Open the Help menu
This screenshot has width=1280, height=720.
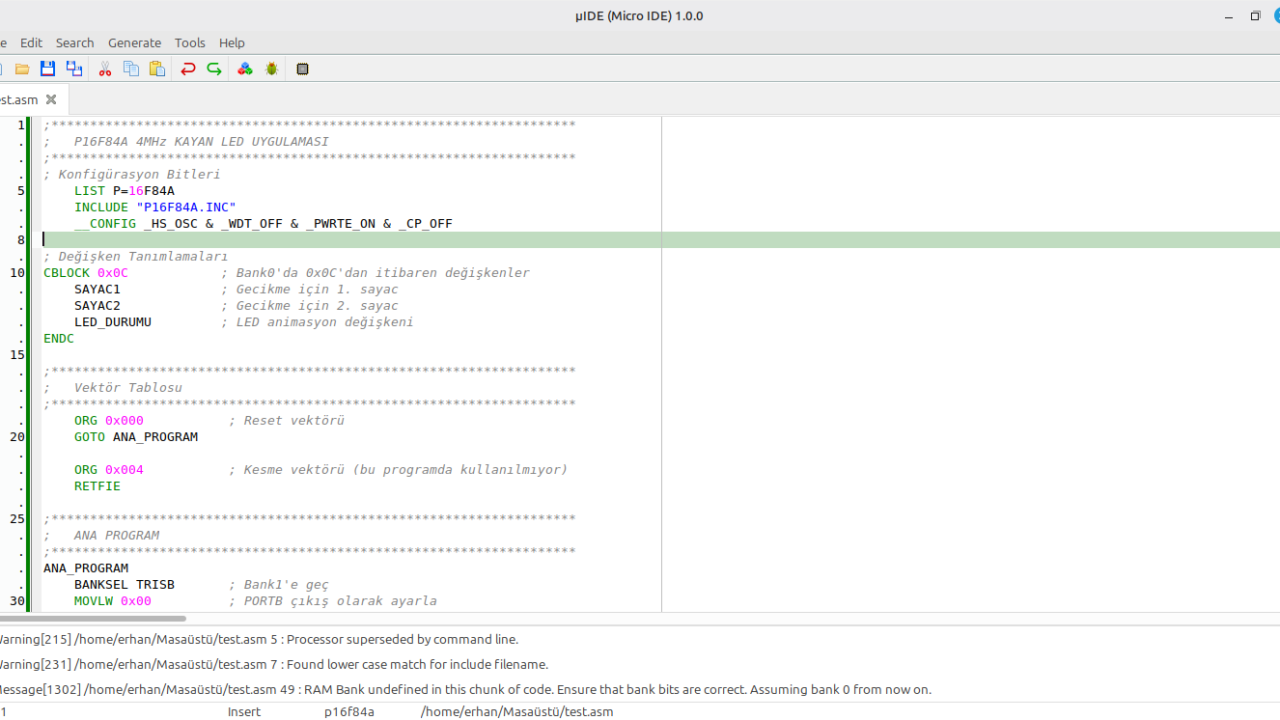pyautogui.click(x=232, y=43)
